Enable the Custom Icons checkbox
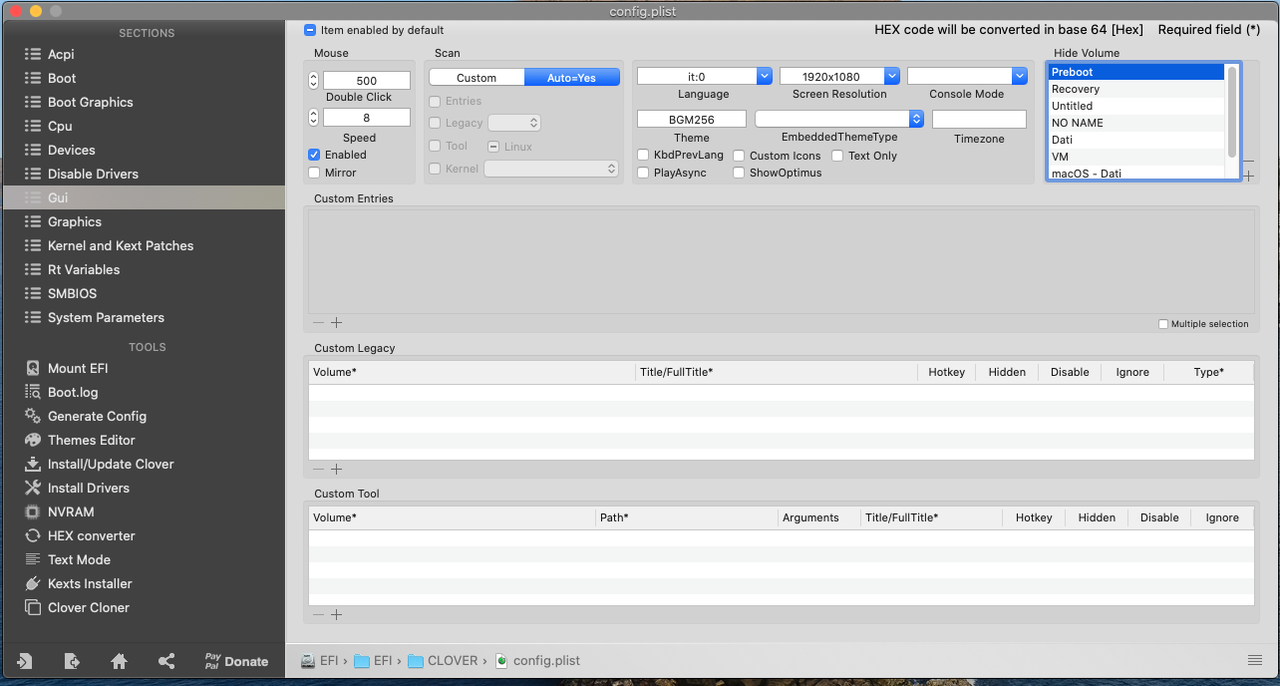Viewport: 1280px width, 686px height. point(739,156)
